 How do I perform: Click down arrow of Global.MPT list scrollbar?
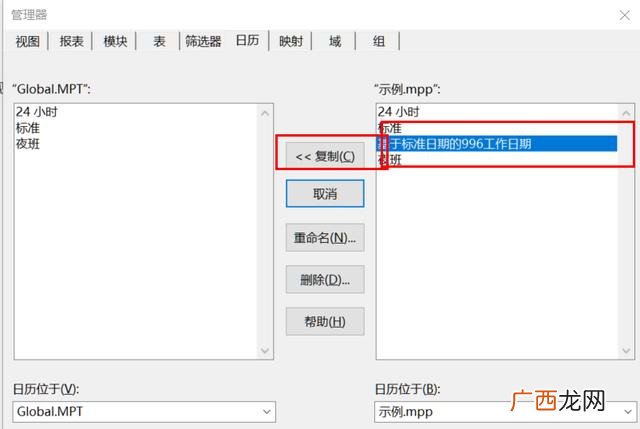point(265,351)
